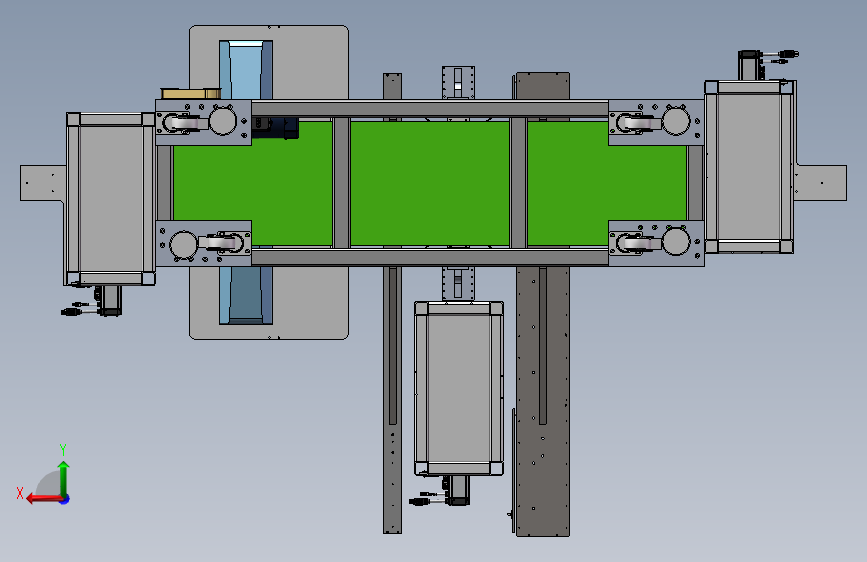This screenshot has height=562, width=867.
Task: Click the green Y label above the triad
Action: click(x=63, y=449)
